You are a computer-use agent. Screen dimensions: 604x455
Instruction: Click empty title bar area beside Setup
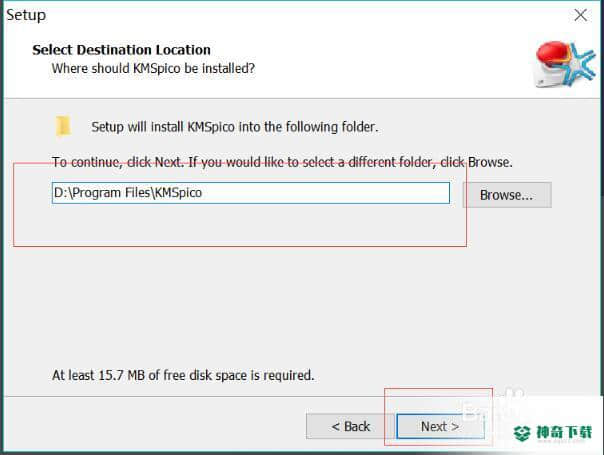[308, 15]
